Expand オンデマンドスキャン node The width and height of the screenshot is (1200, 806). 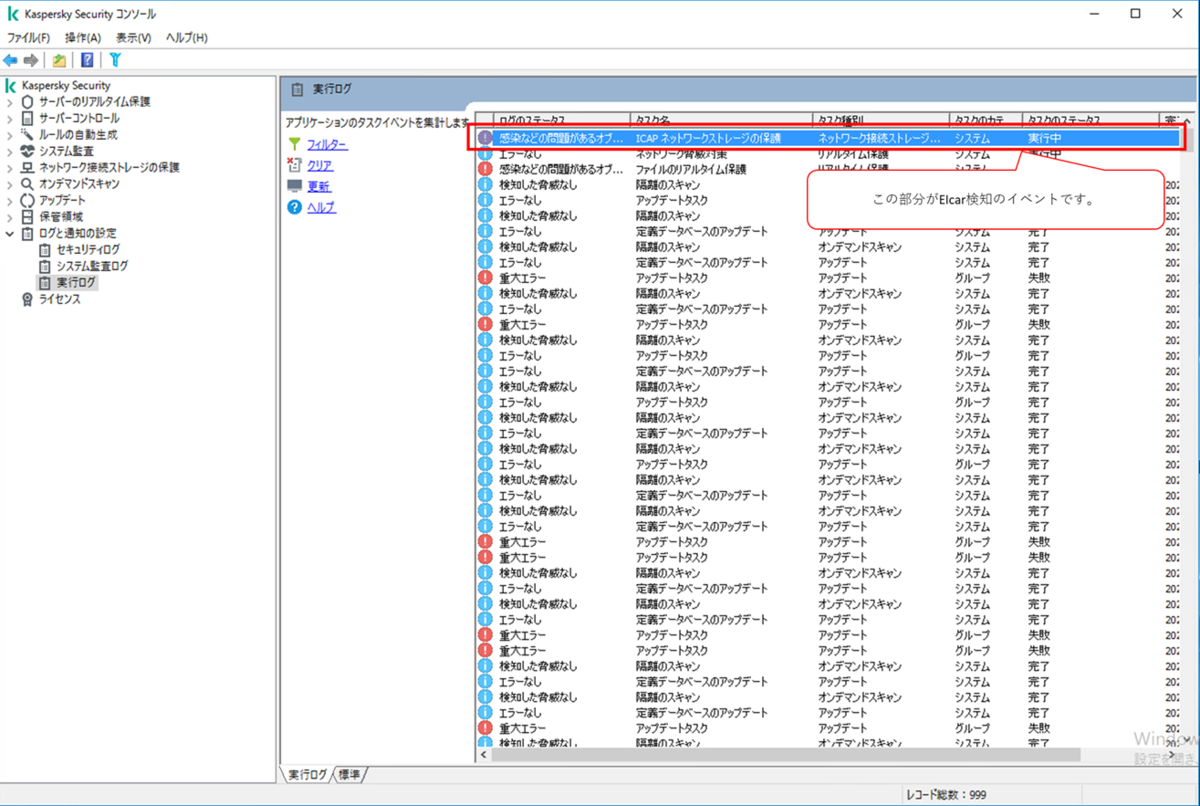point(10,184)
